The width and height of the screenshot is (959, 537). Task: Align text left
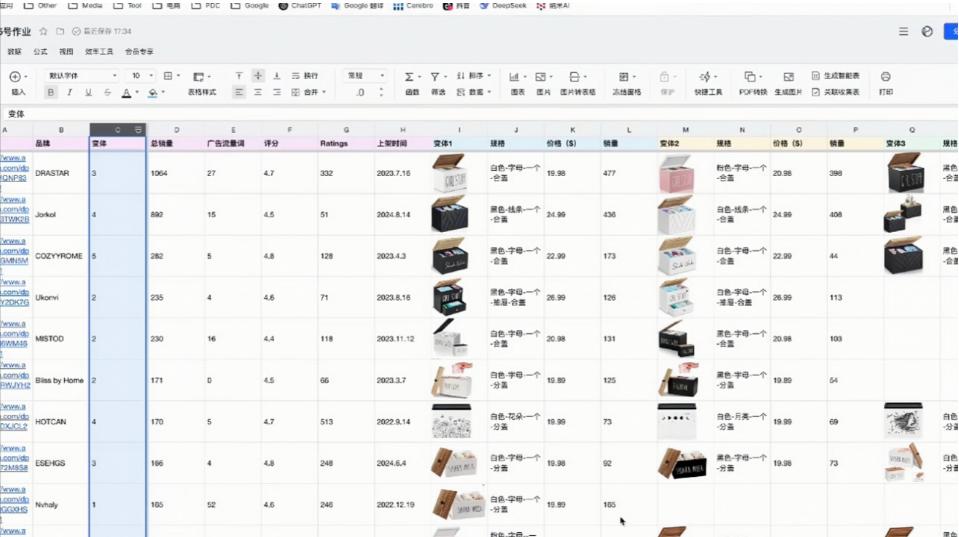click(x=239, y=92)
